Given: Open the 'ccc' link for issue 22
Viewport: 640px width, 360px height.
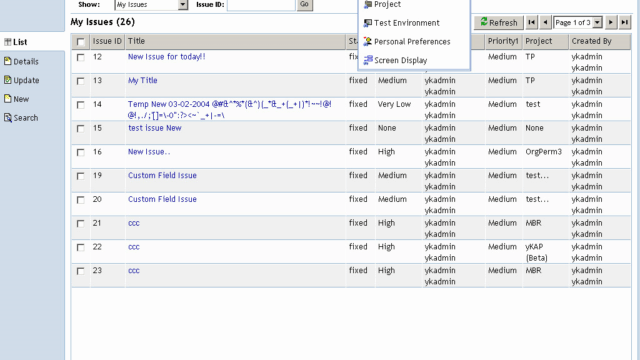Looking at the screenshot, I should [133, 247].
